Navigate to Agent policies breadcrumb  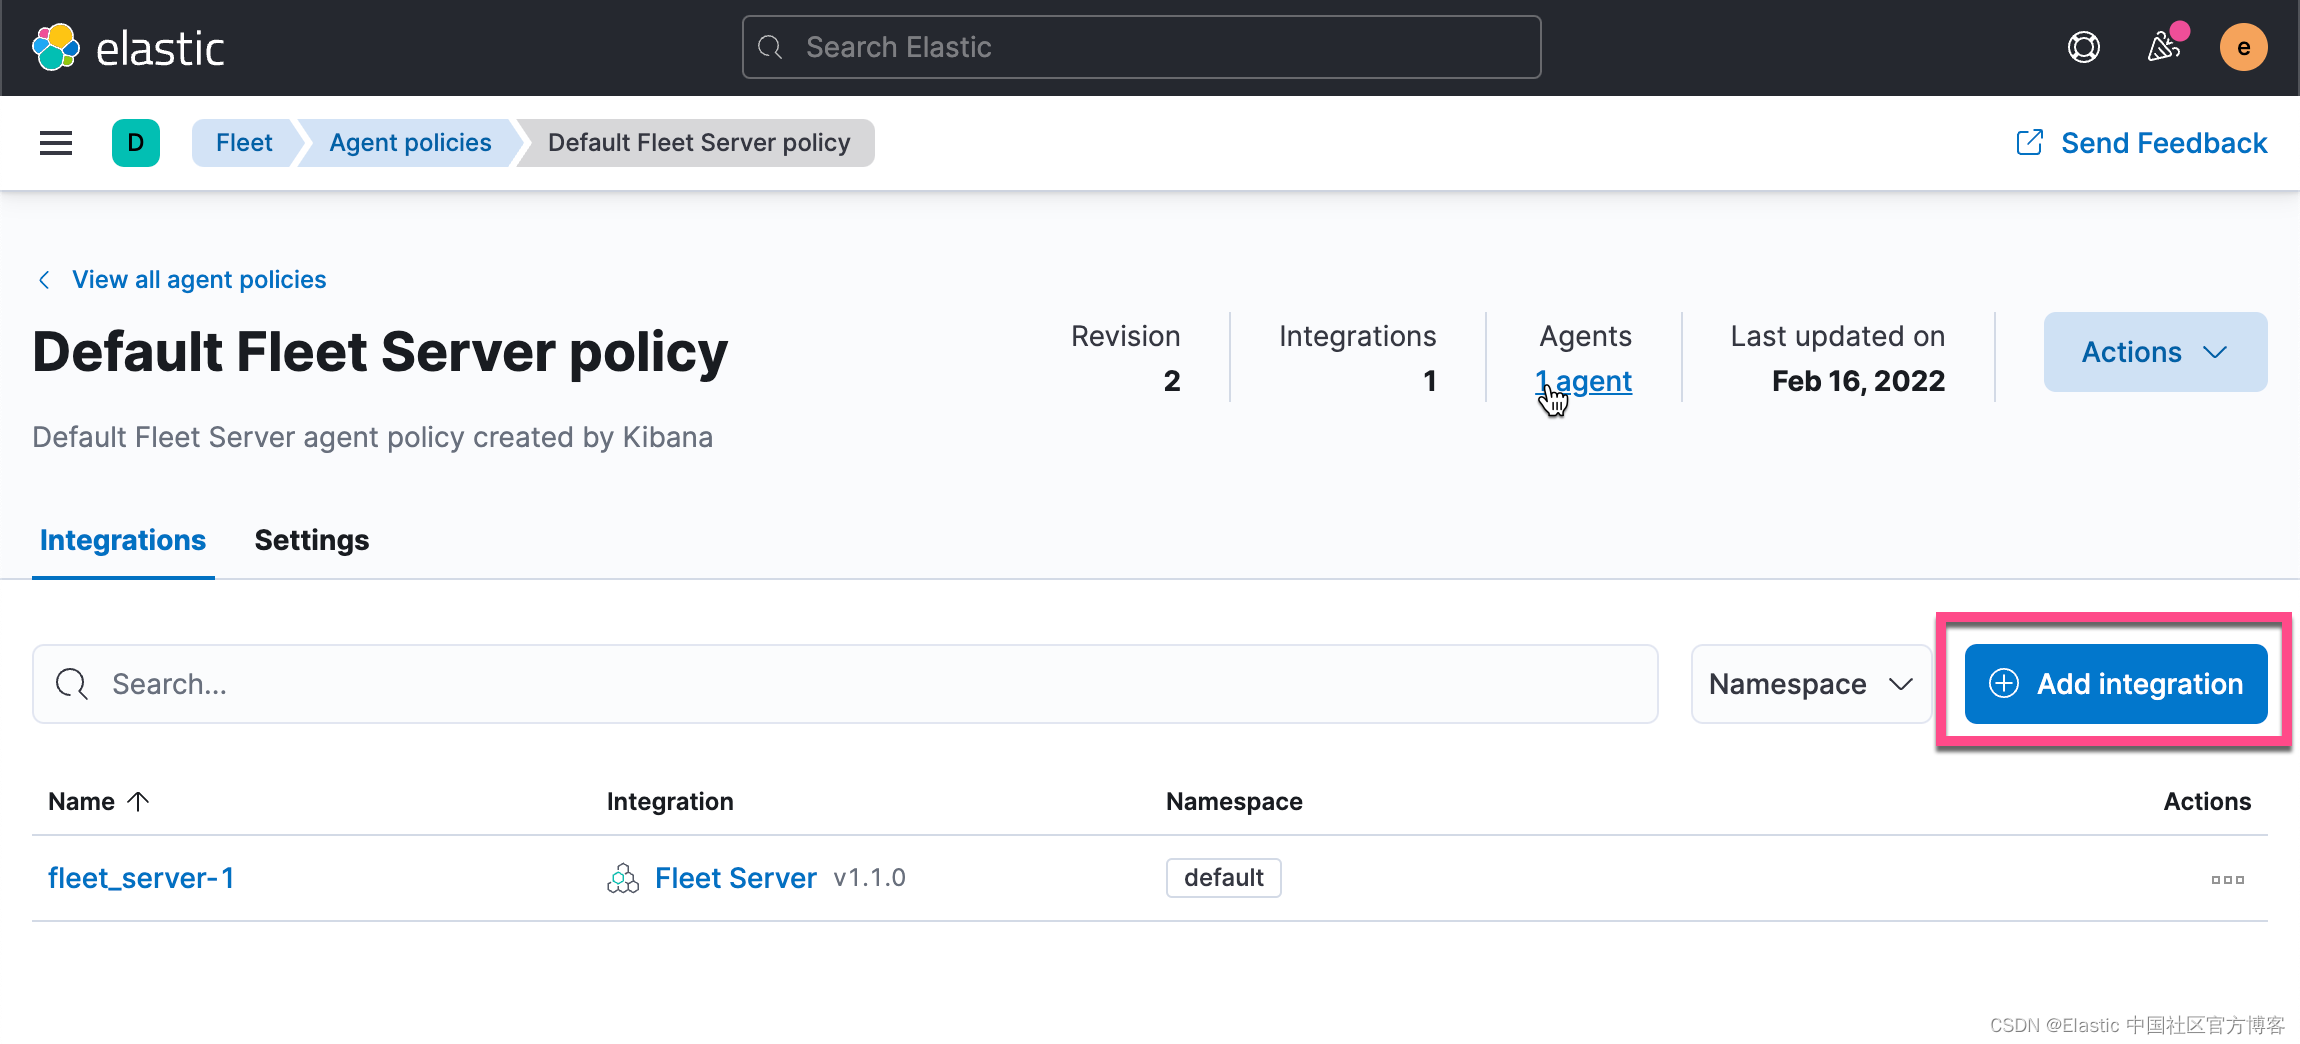tap(409, 143)
